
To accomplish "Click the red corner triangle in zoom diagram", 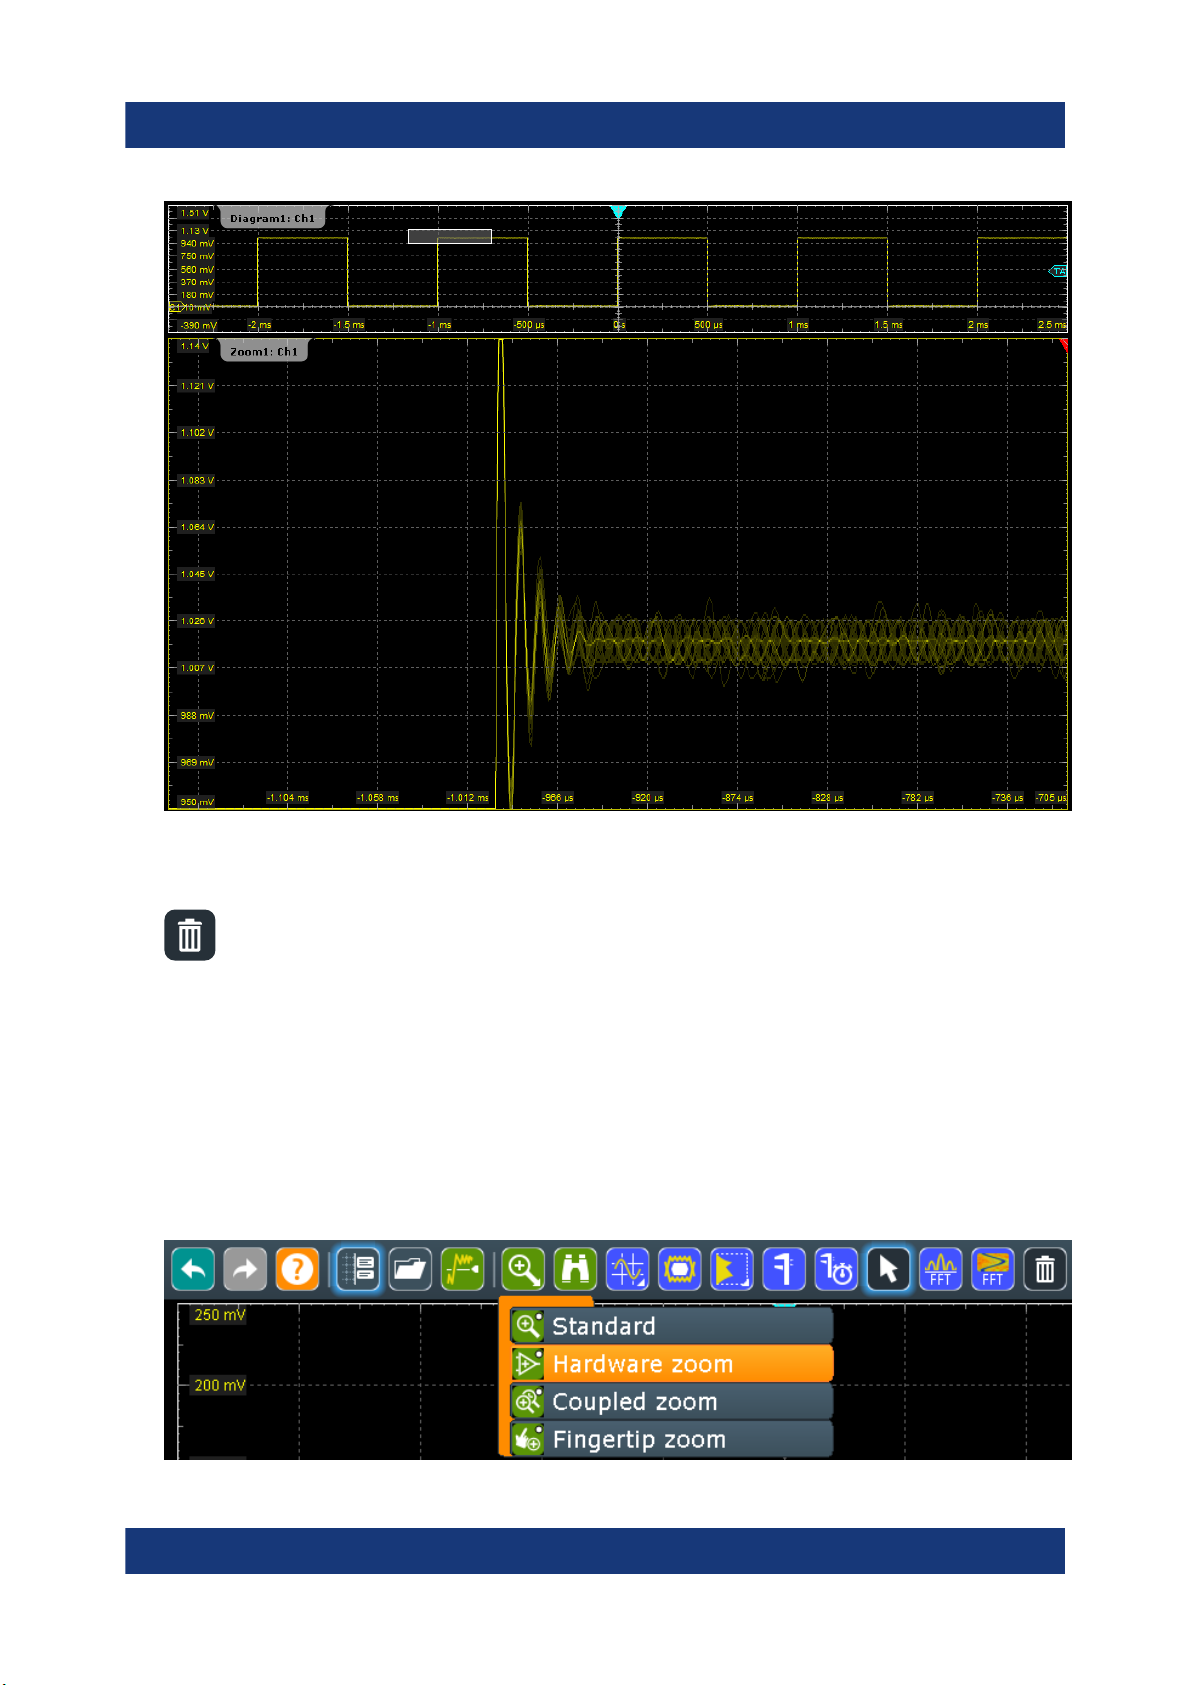I will [1063, 345].
